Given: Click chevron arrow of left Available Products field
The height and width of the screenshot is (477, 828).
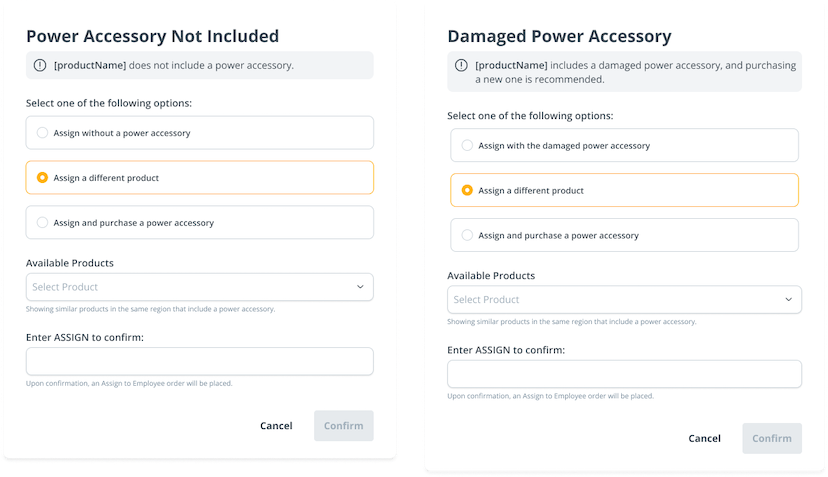Looking at the screenshot, I should coord(360,287).
